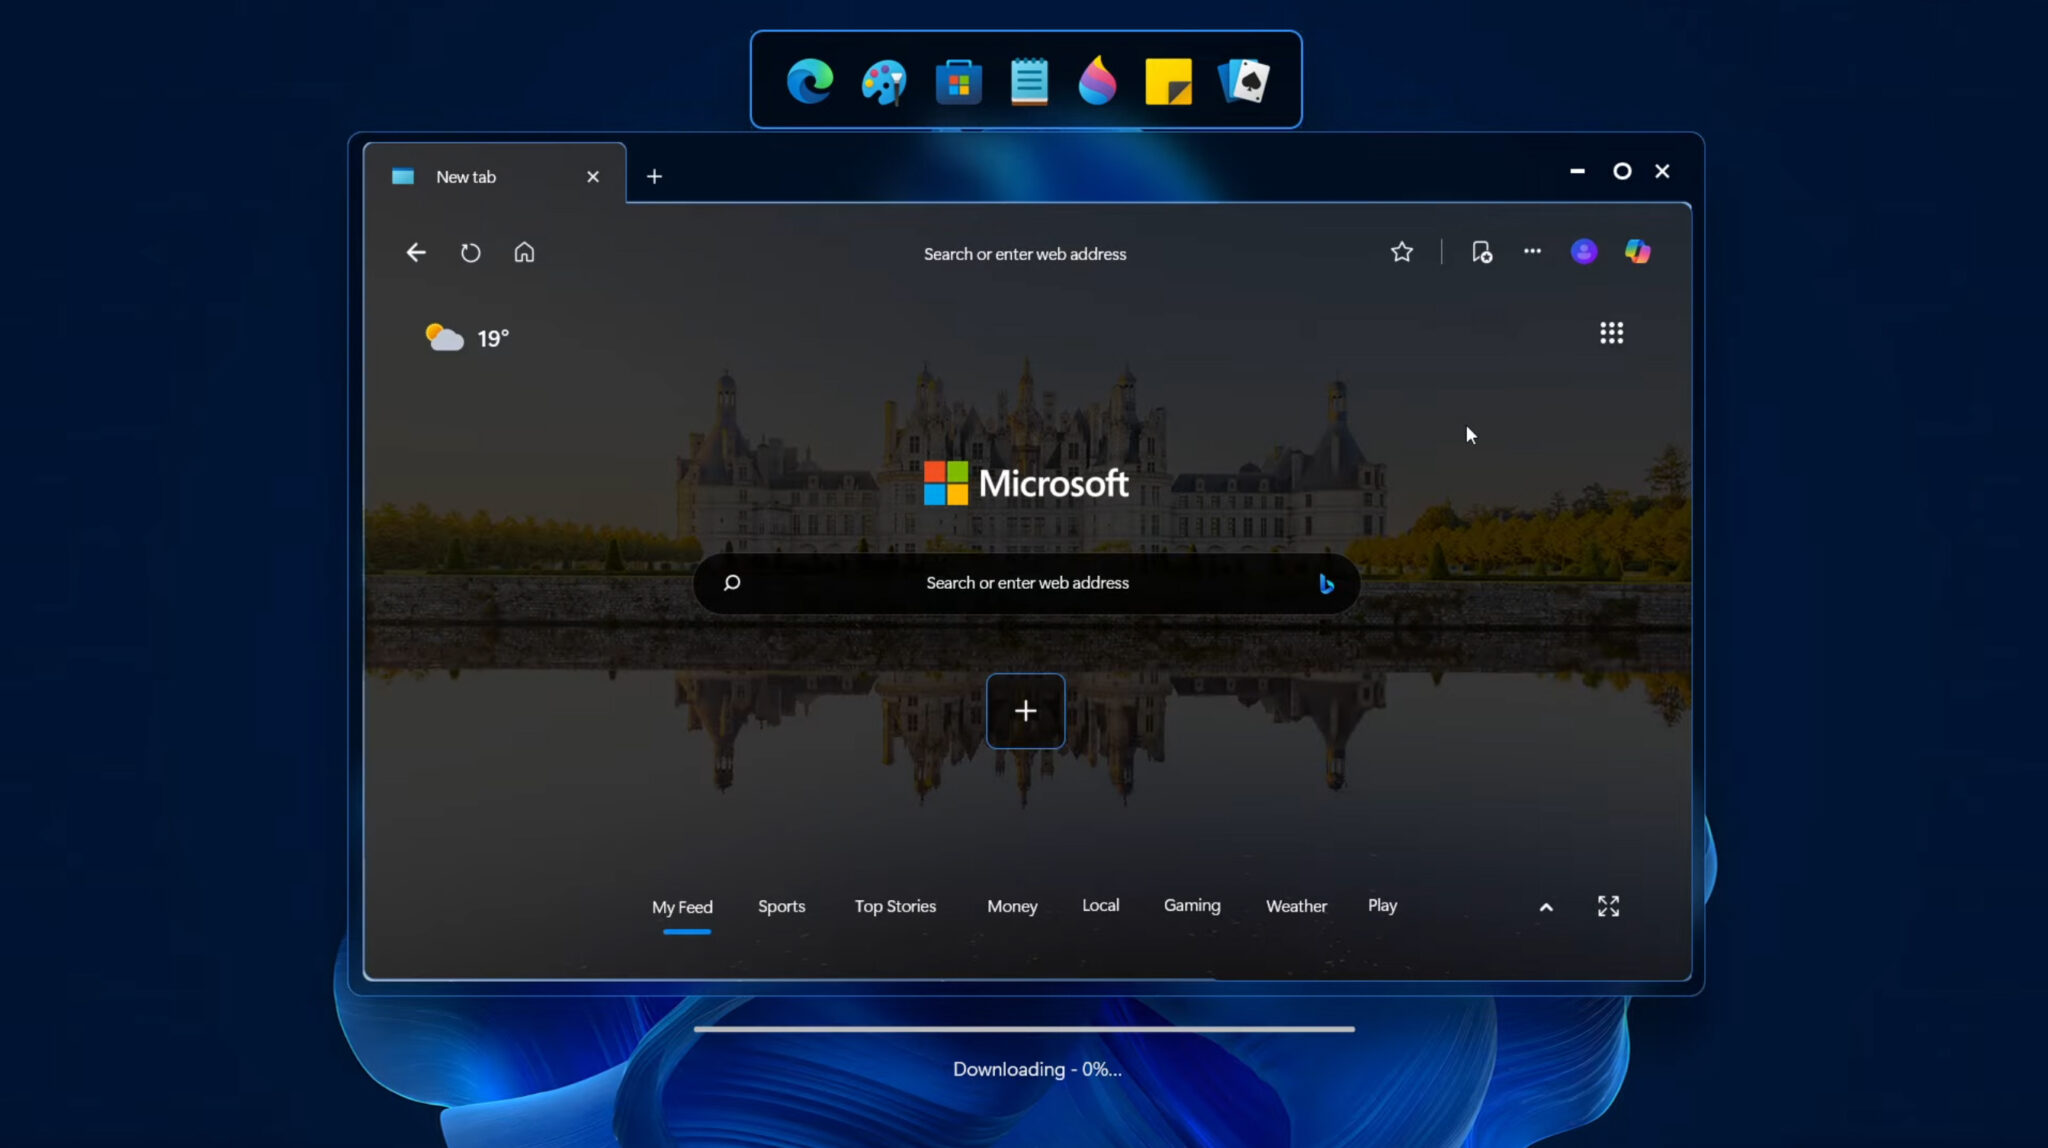Switch to the Sports feed tab
Screen dimensions: 2048x1148
pyautogui.click(x=781, y=906)
